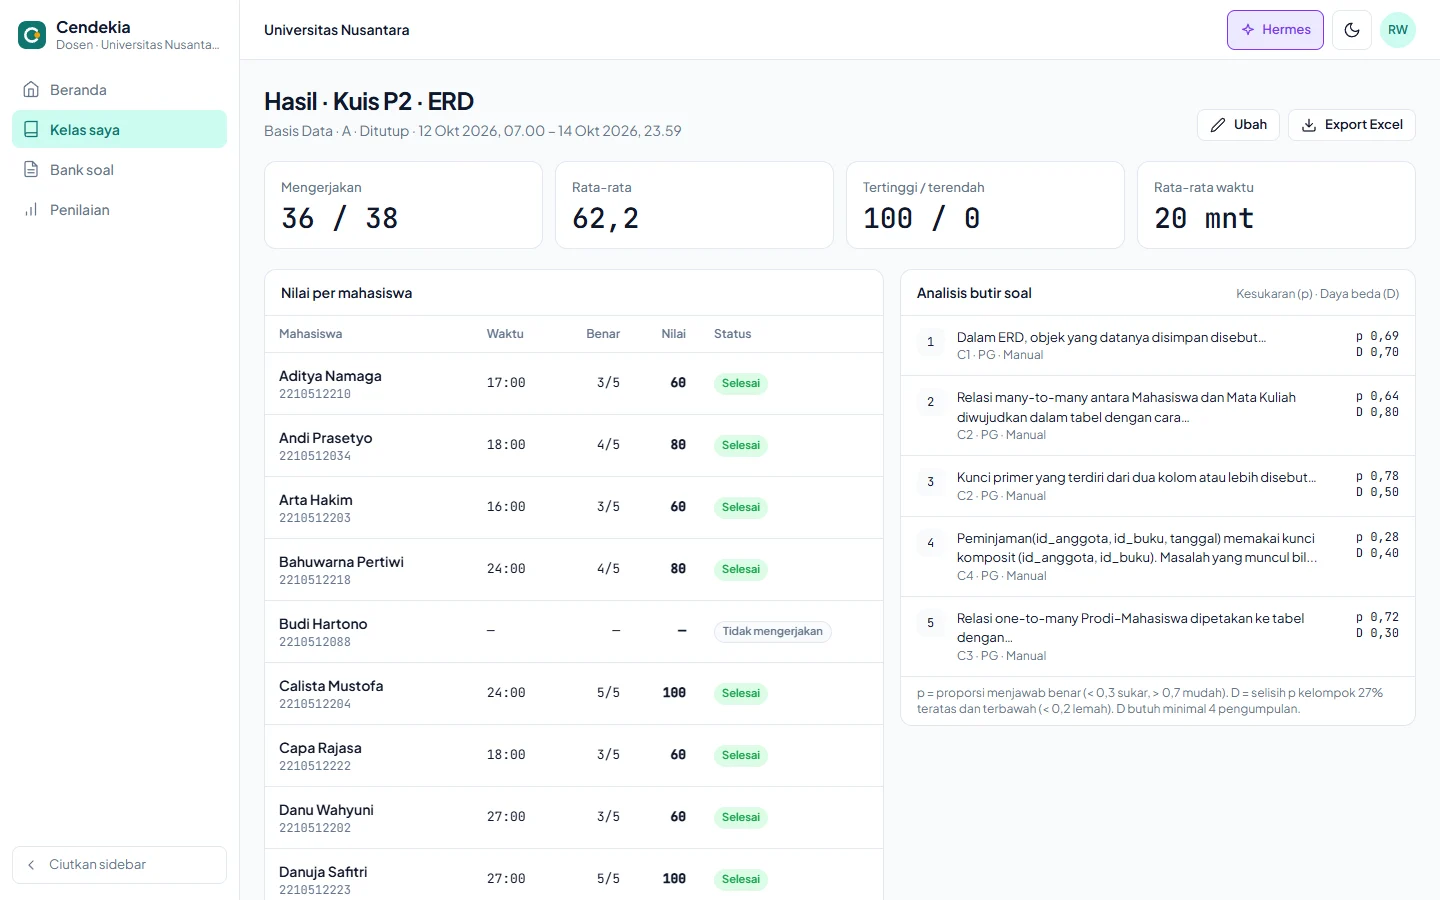
Task: Select Kelas saya in the sidebar
Action: [120, 130]
